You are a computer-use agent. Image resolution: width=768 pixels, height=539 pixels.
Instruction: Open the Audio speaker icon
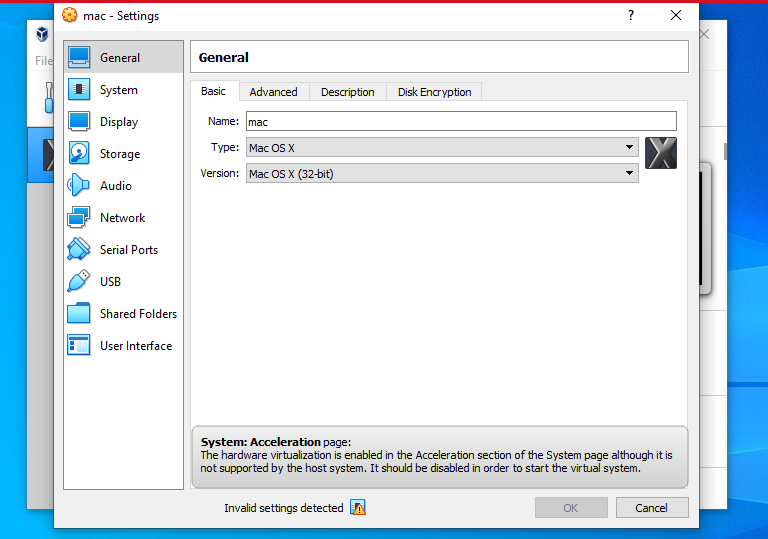(79, 185)
